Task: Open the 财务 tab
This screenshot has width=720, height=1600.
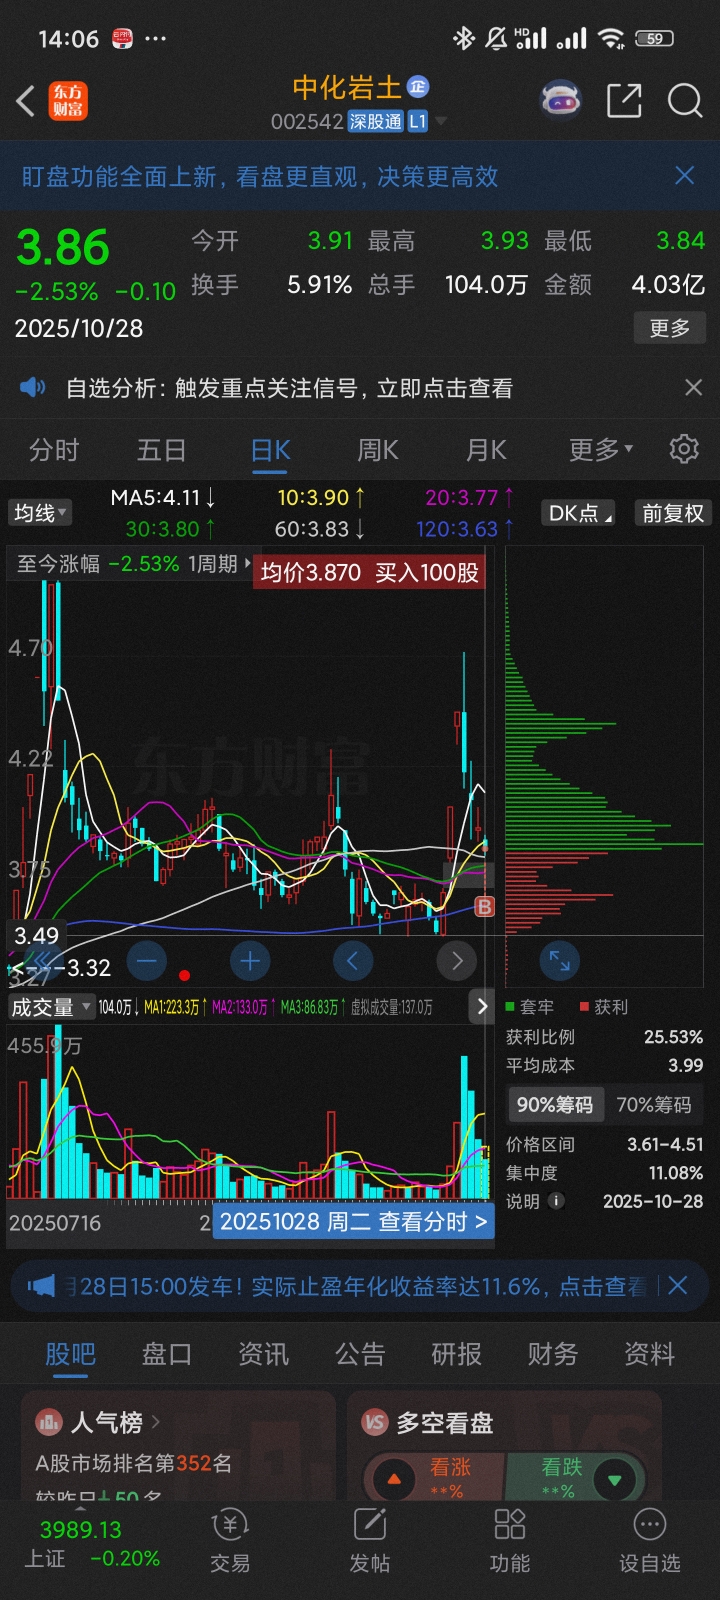Action: [553, 1354]
